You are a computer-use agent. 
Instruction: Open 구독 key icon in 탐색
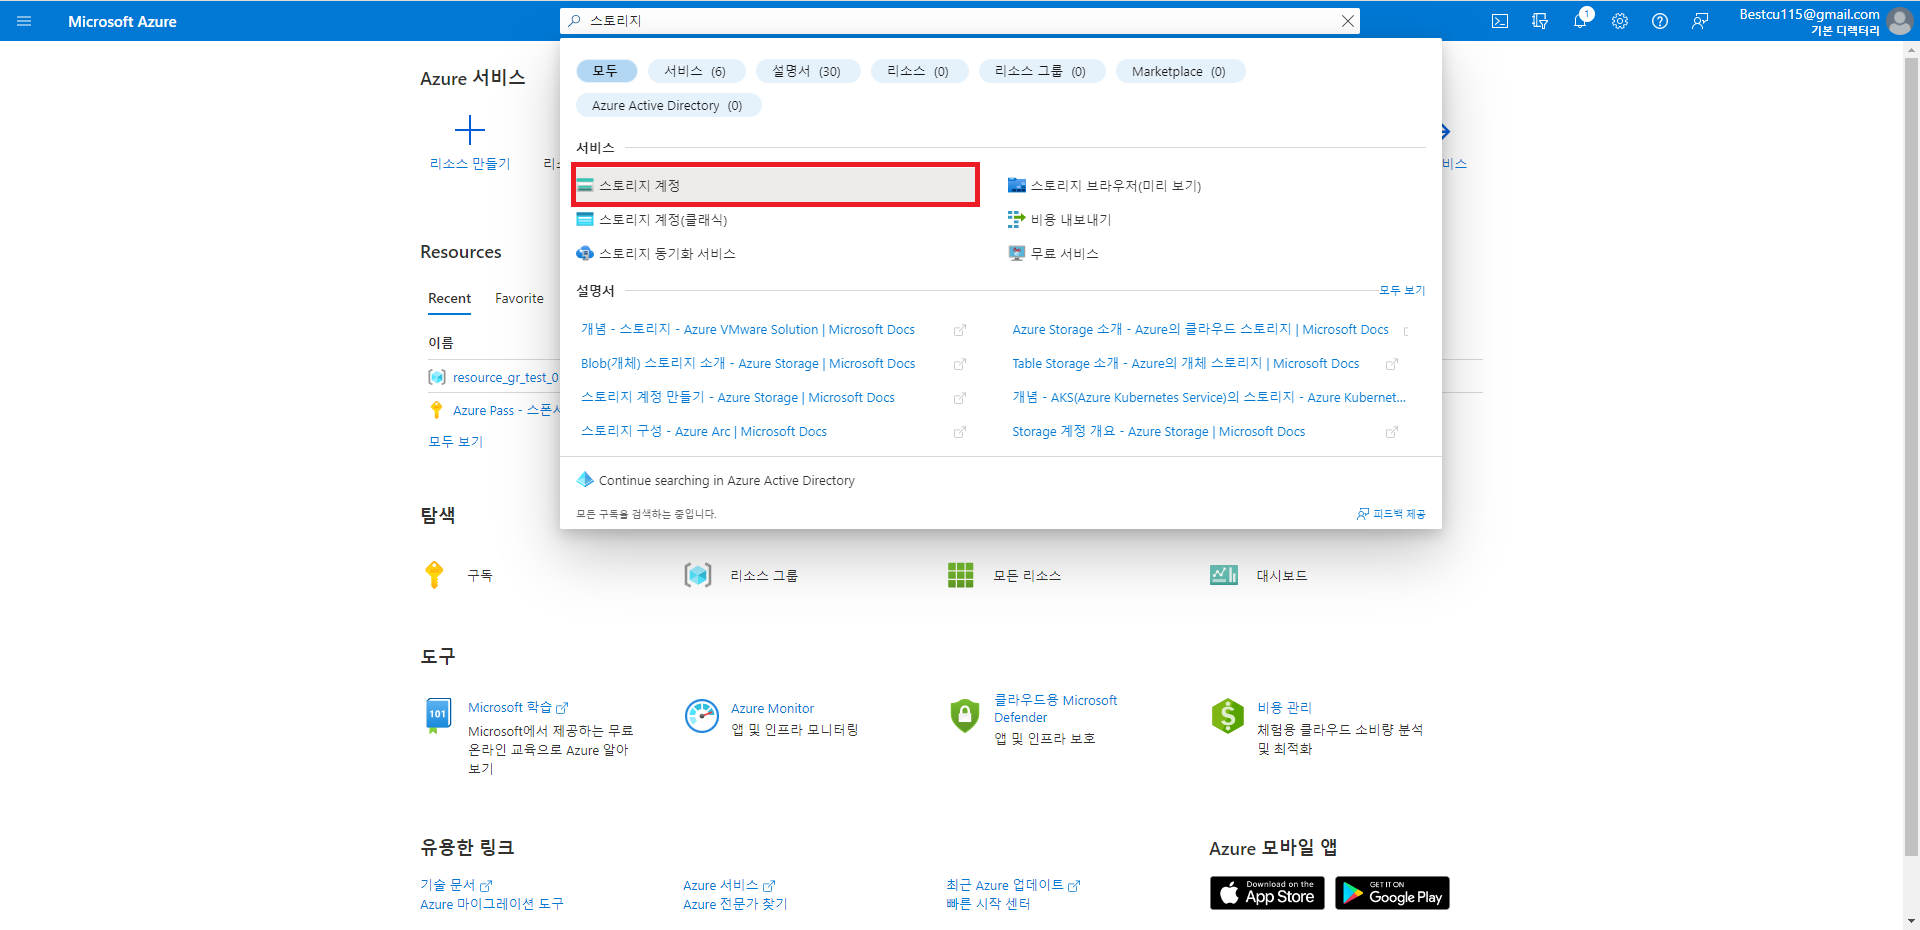pos(434,575)
